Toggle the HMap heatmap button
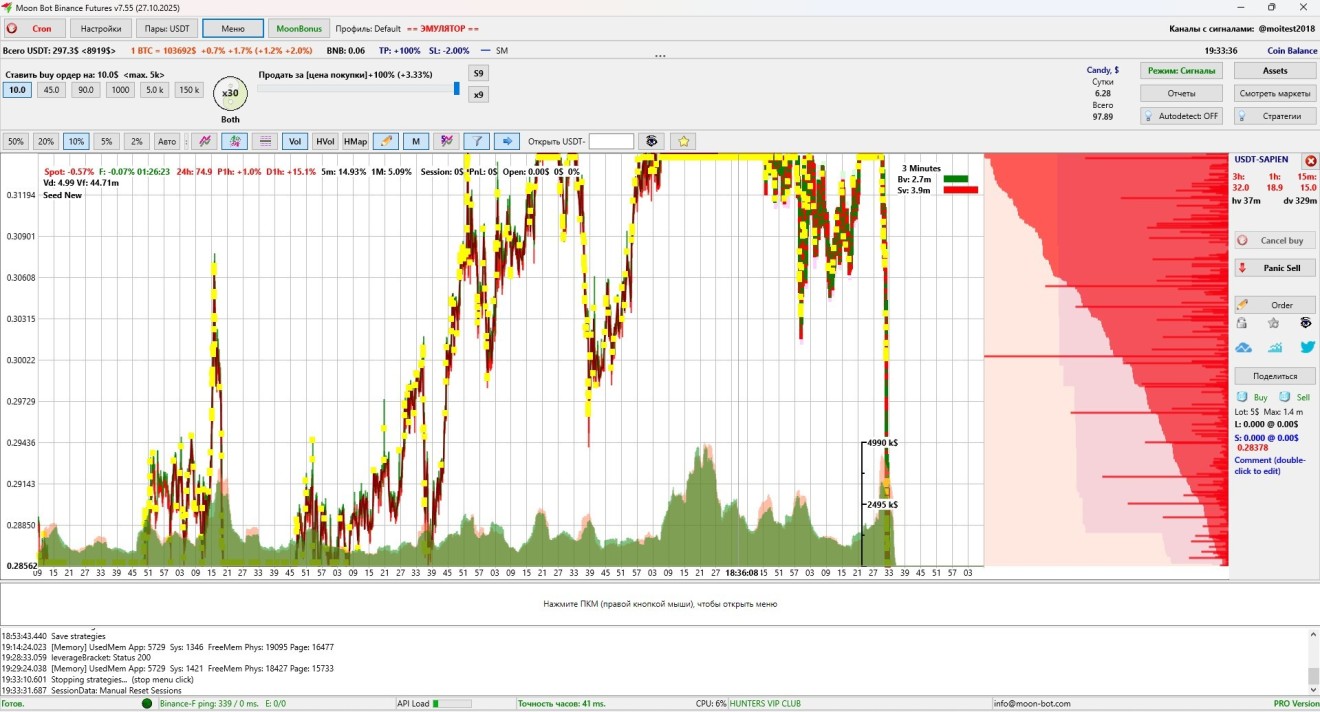 click(x=355, y=141)
